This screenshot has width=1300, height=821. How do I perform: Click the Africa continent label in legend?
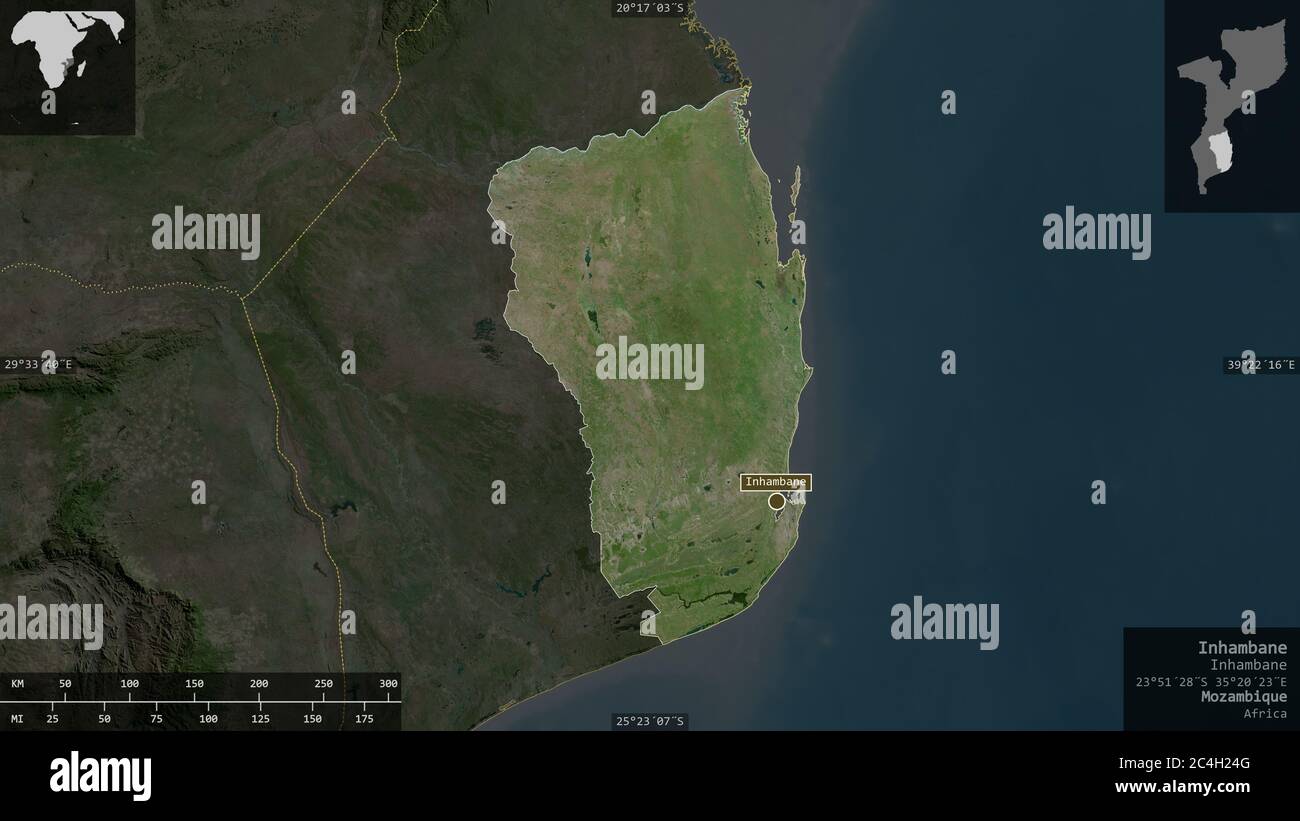pyautogui.click(x=1265, y=713)
